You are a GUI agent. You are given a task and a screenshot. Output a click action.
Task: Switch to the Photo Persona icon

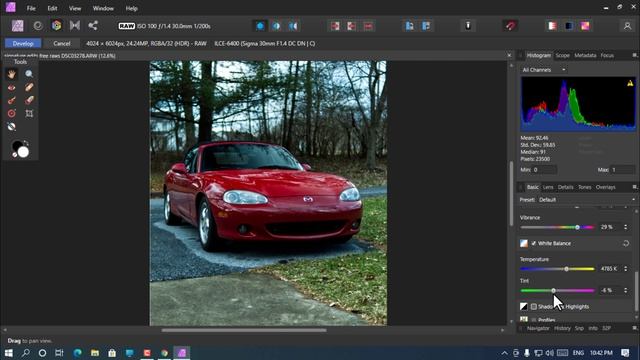click(x=17, y=26)
